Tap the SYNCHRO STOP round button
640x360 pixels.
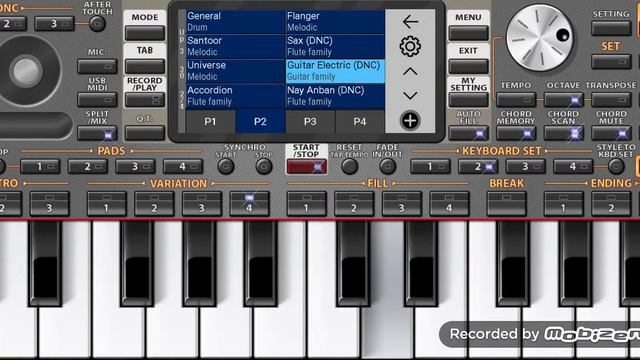tap(264, 167)
